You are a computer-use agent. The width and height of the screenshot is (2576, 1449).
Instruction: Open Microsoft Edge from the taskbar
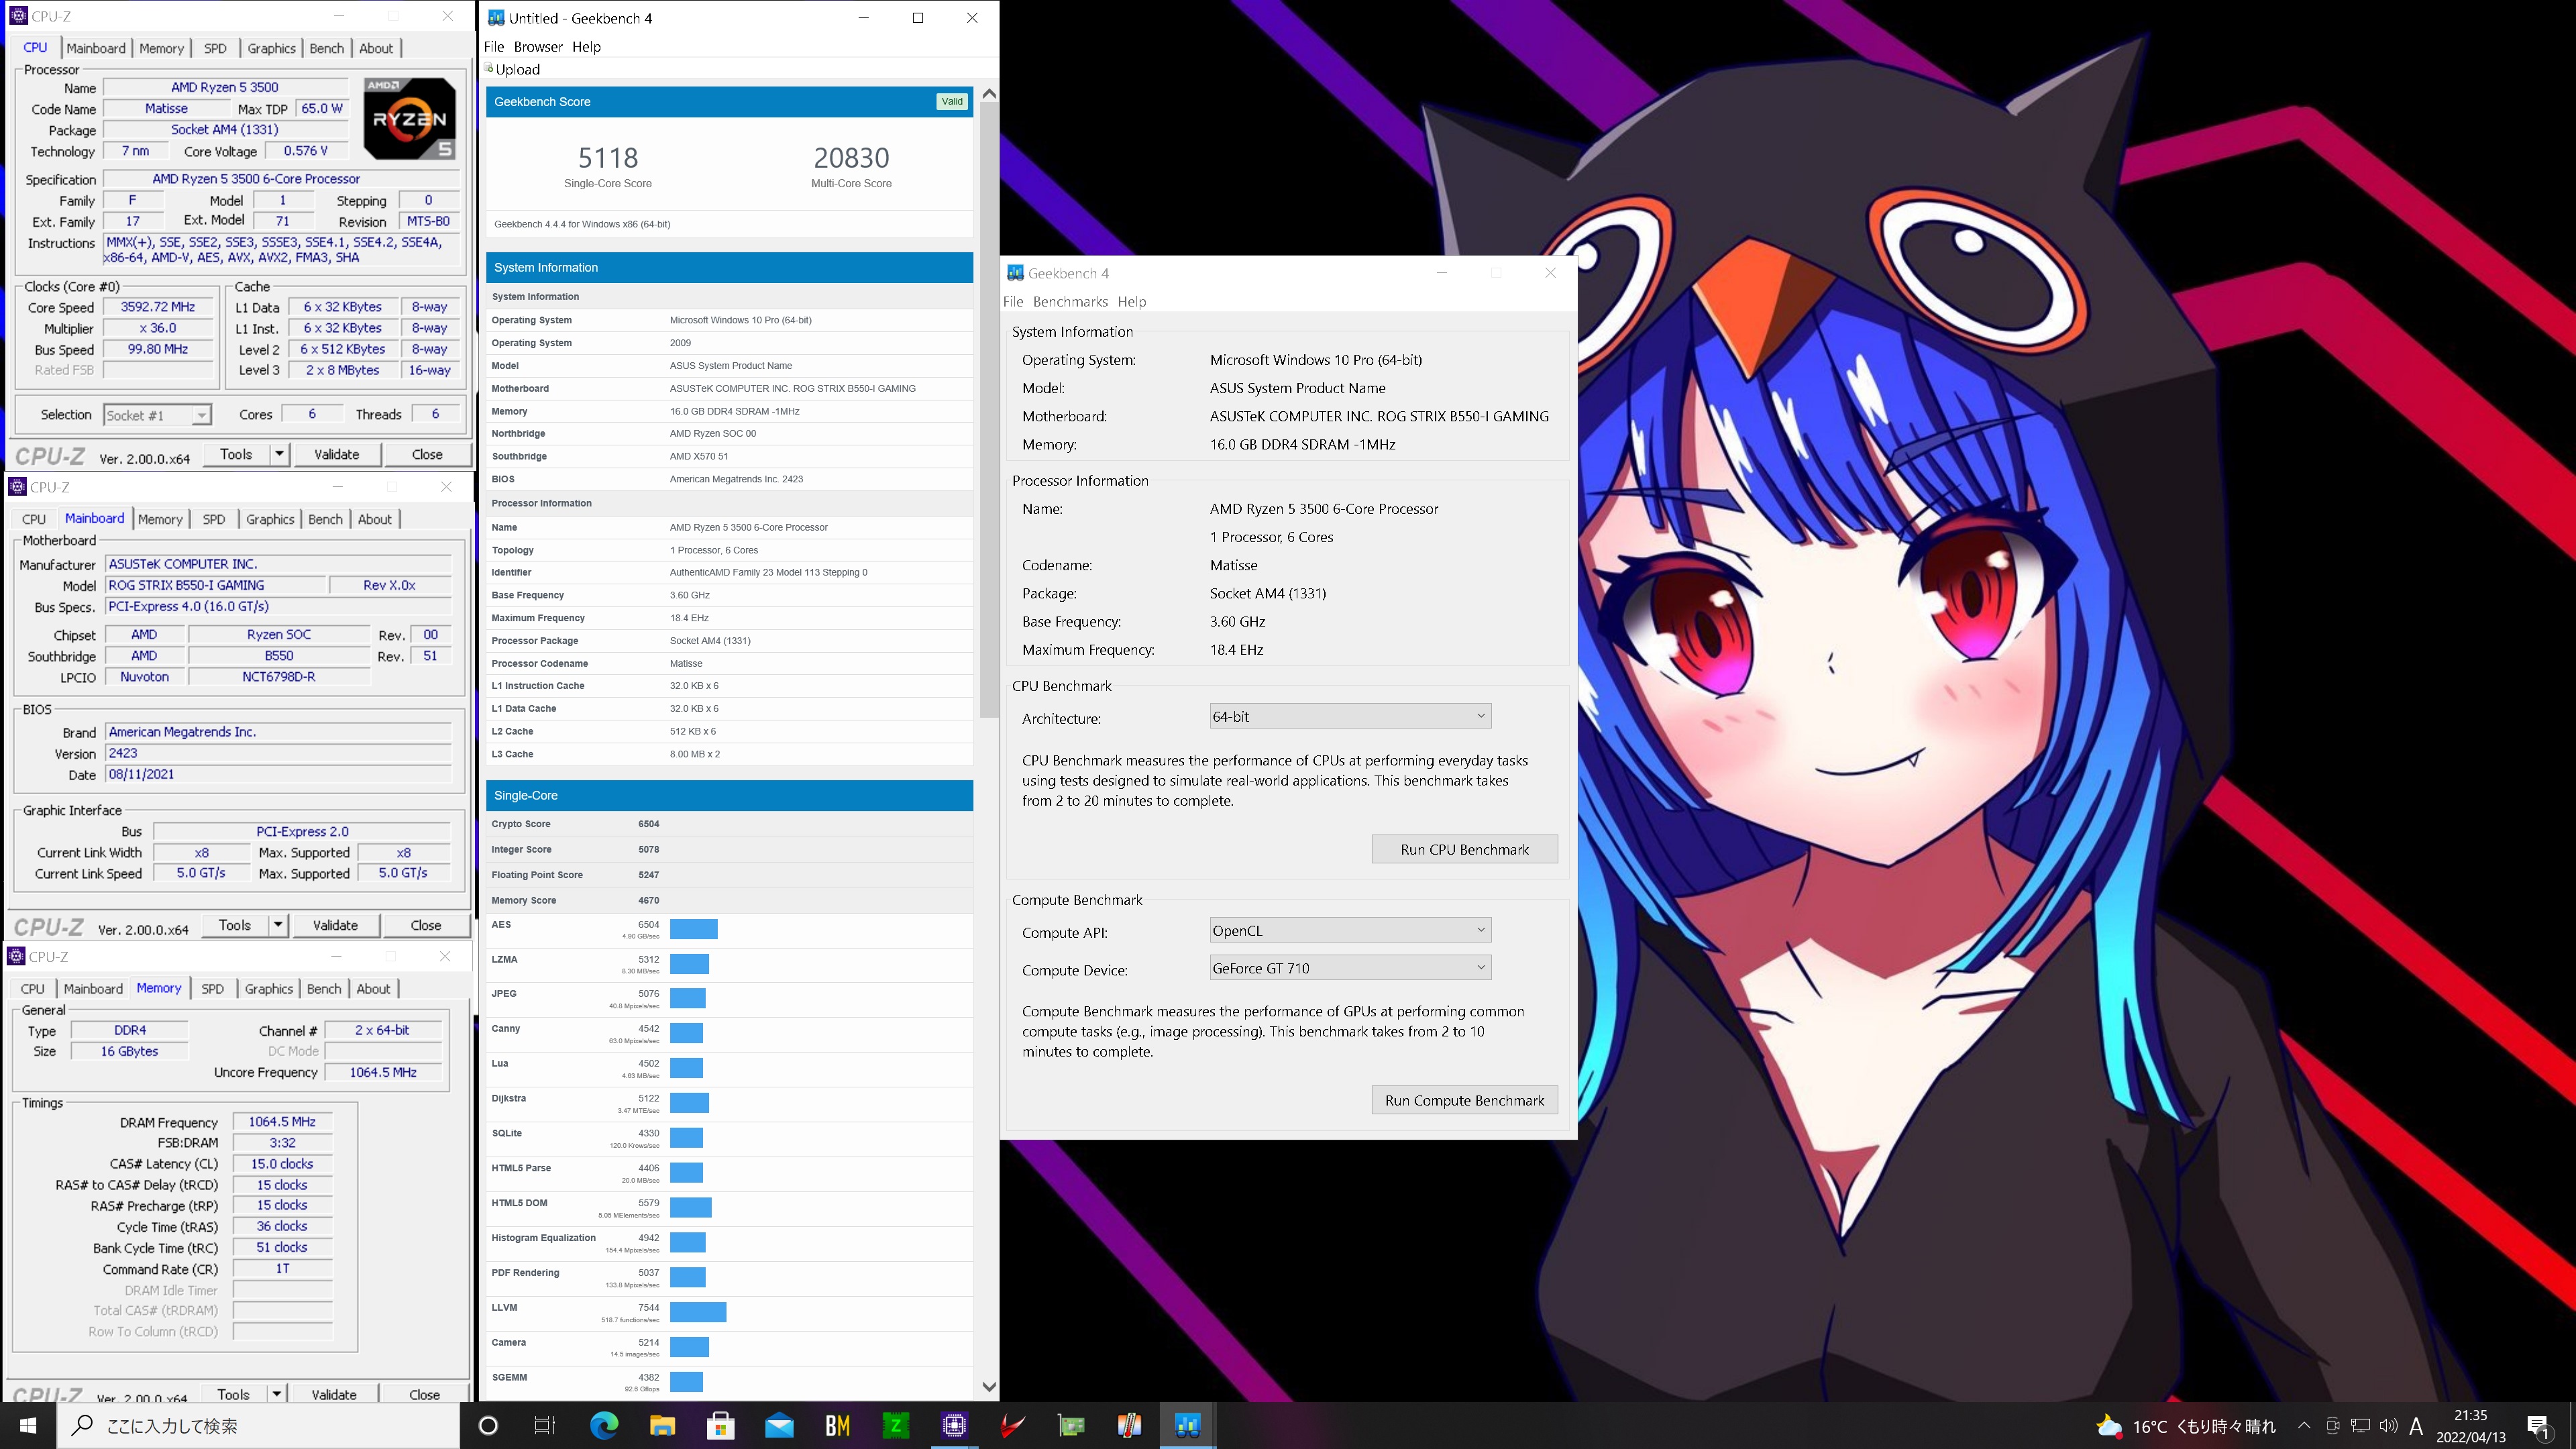(x=604, y=1425)
